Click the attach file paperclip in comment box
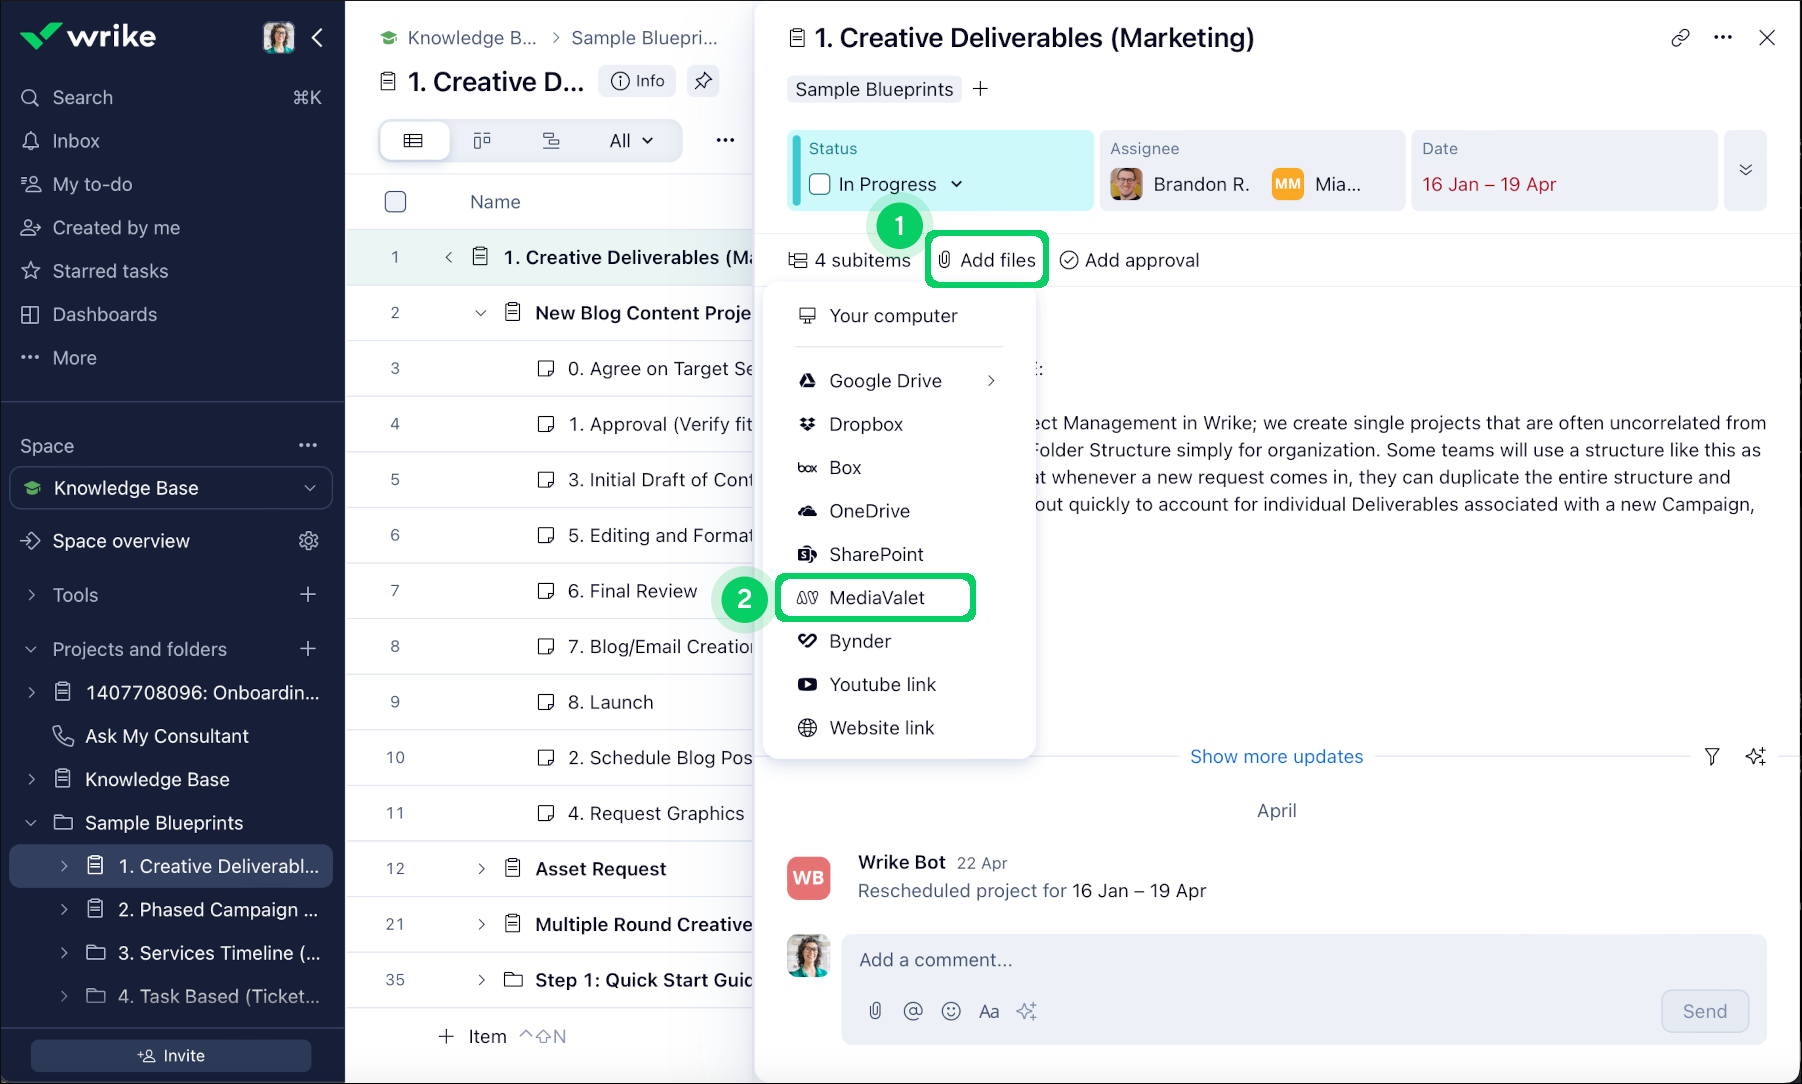 tap(875, 1011)
